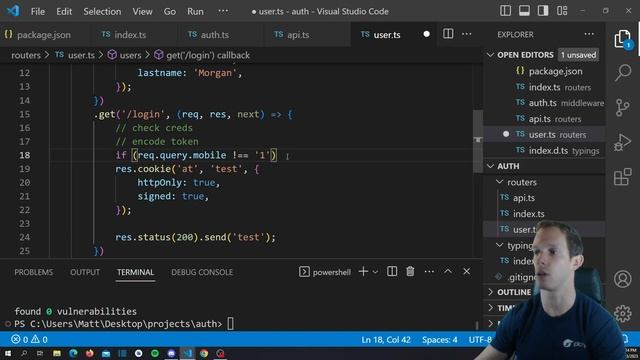
Task: Toggle the bottom panel layout icon
Action: 524,11
